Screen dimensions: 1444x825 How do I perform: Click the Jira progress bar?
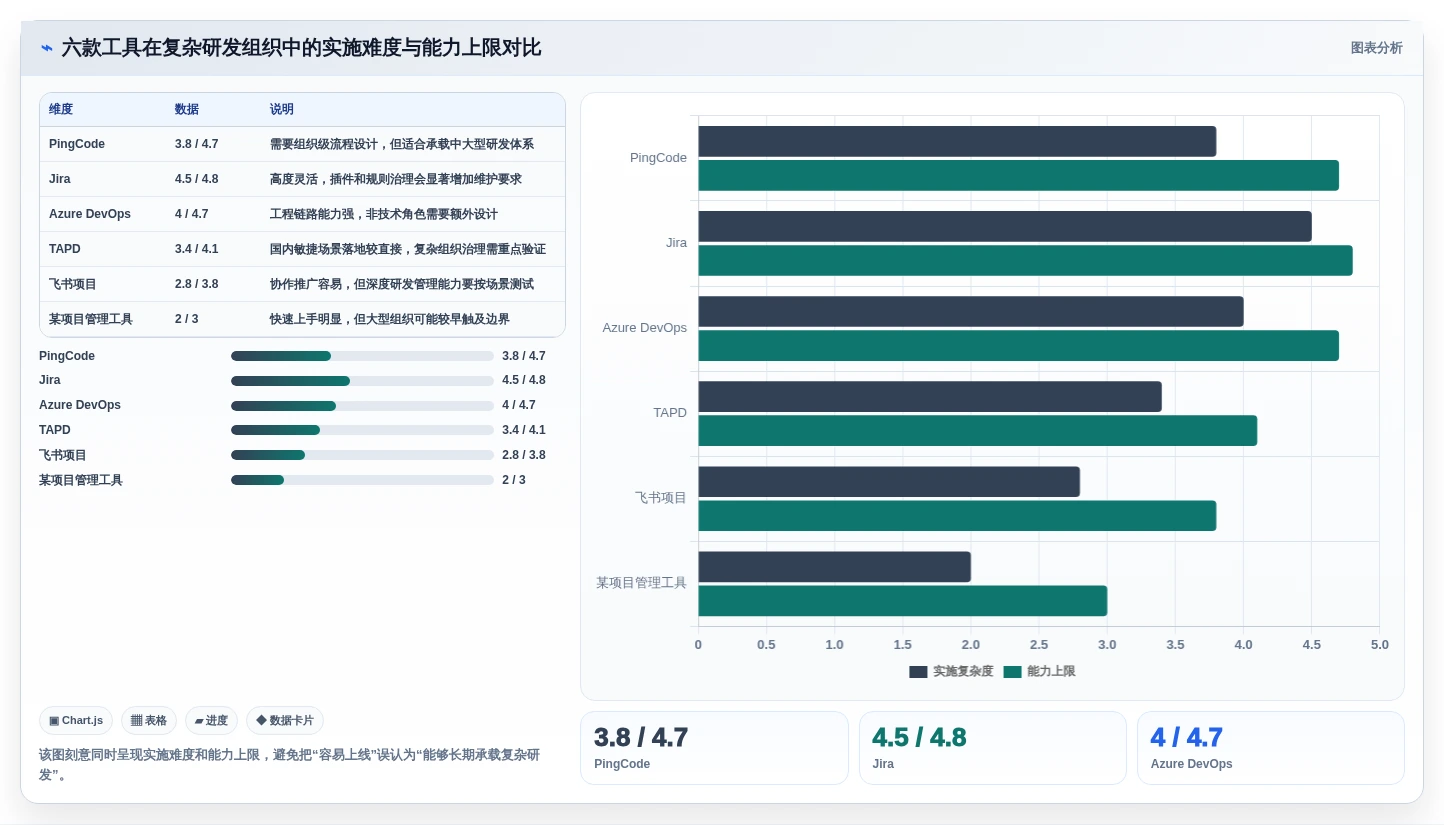(362, 381)
